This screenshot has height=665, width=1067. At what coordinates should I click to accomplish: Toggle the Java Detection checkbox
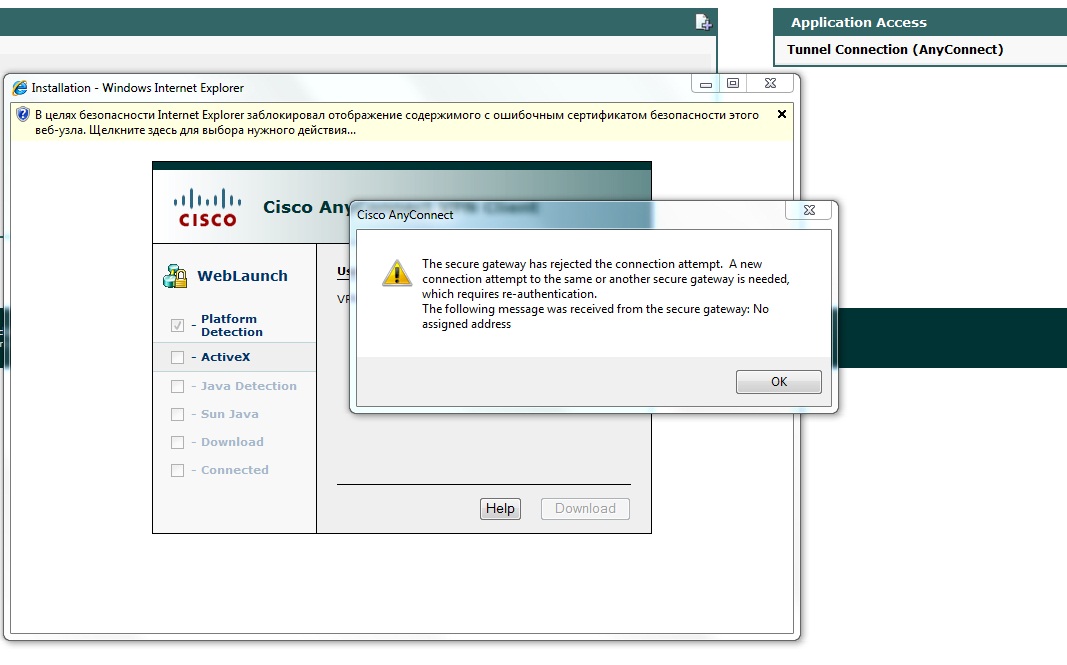tap(178, 387)
